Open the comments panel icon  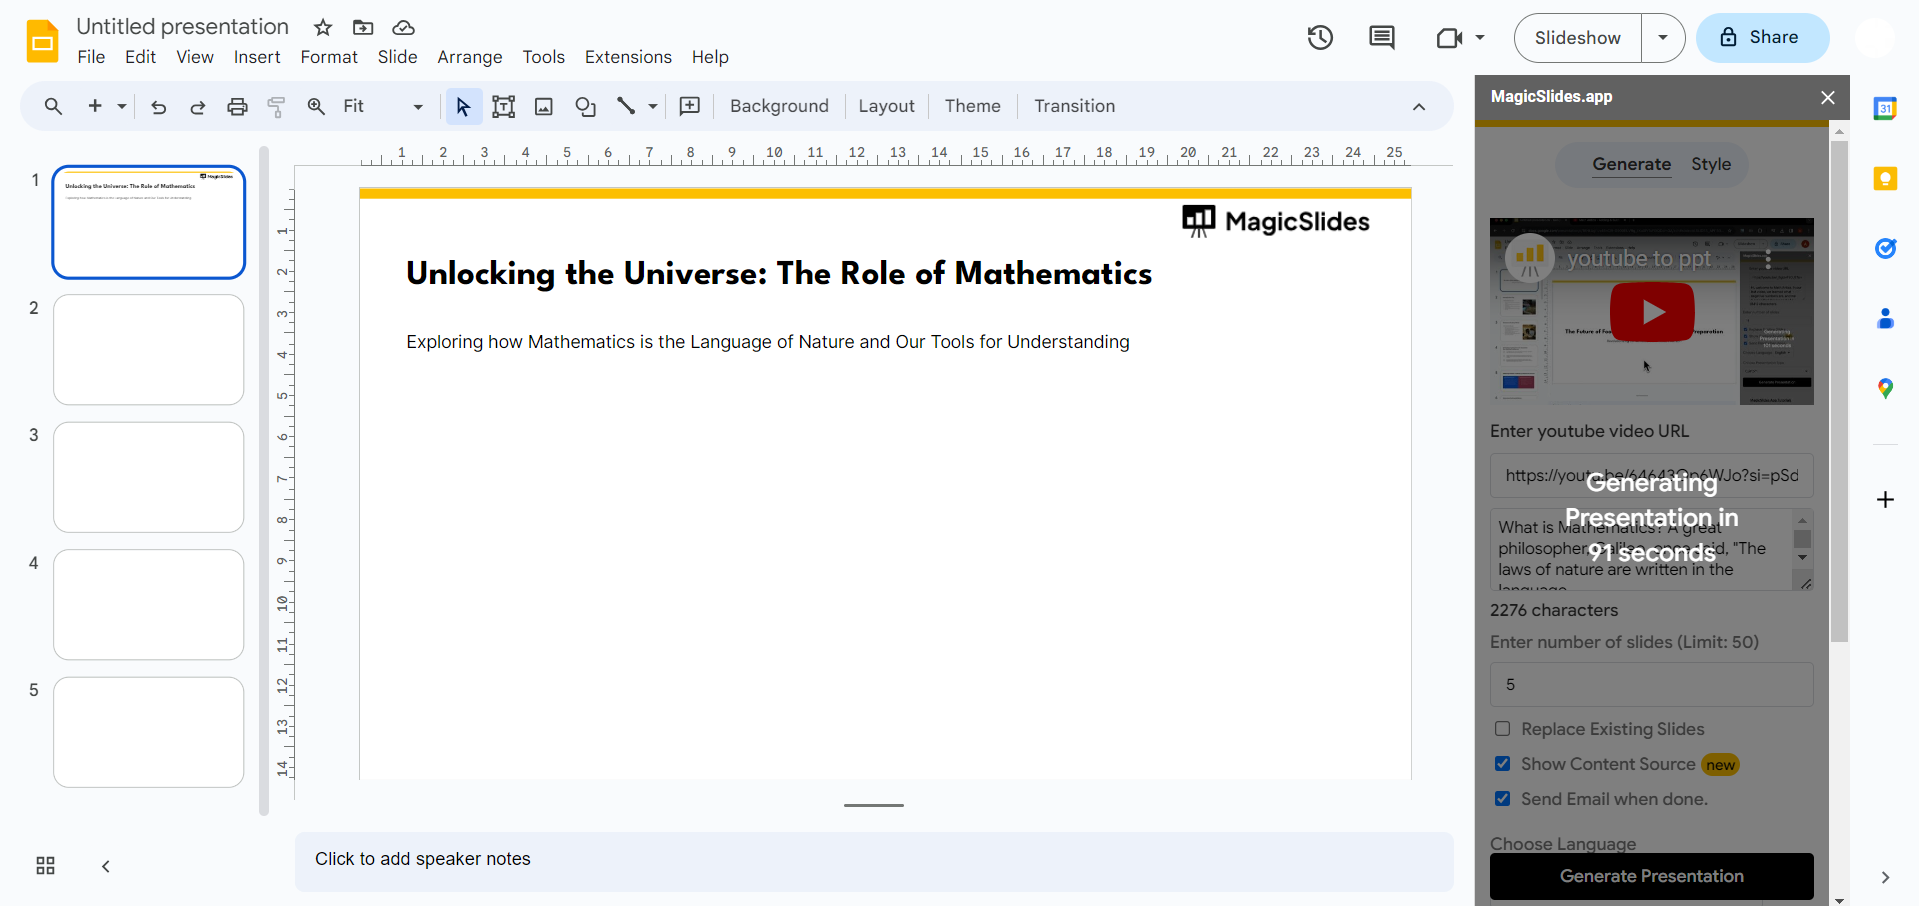[x=1381, y=38]
